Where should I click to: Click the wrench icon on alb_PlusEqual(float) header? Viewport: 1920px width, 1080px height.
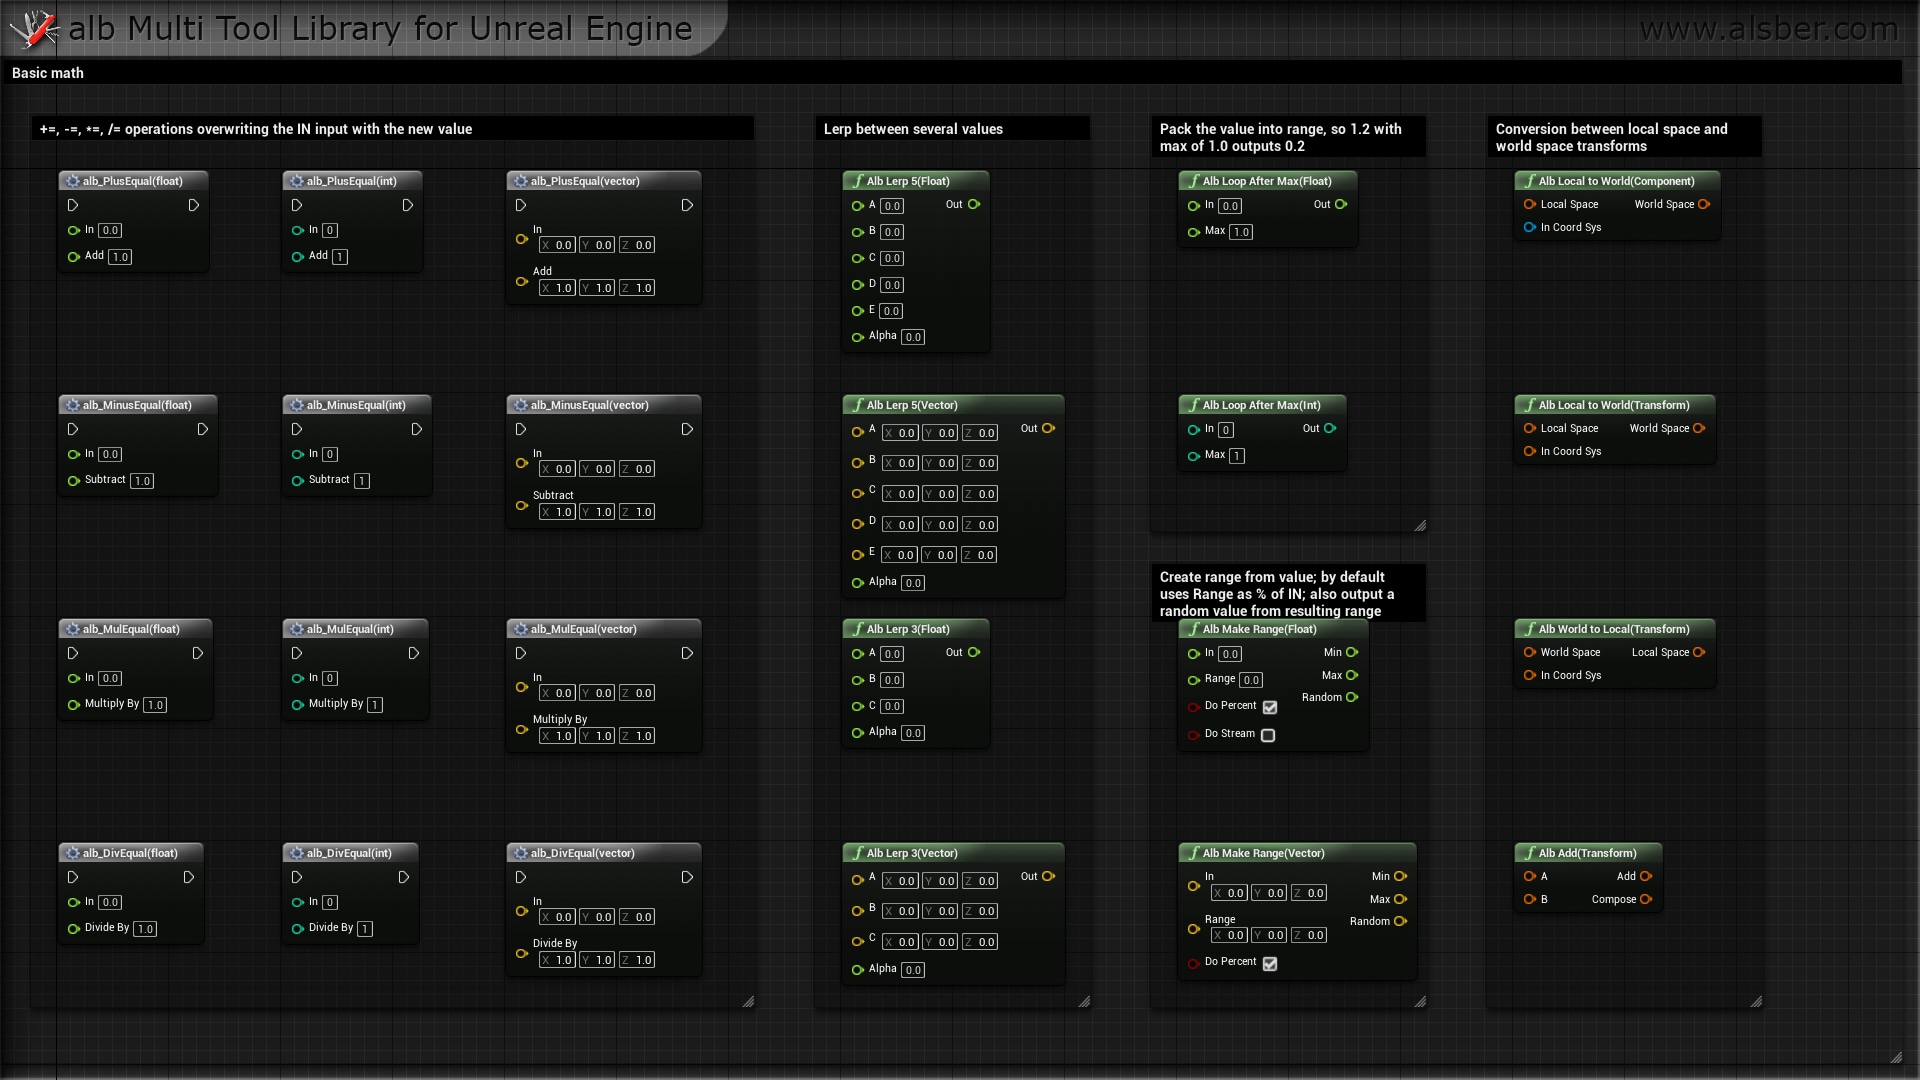click(x=72, y=181)
